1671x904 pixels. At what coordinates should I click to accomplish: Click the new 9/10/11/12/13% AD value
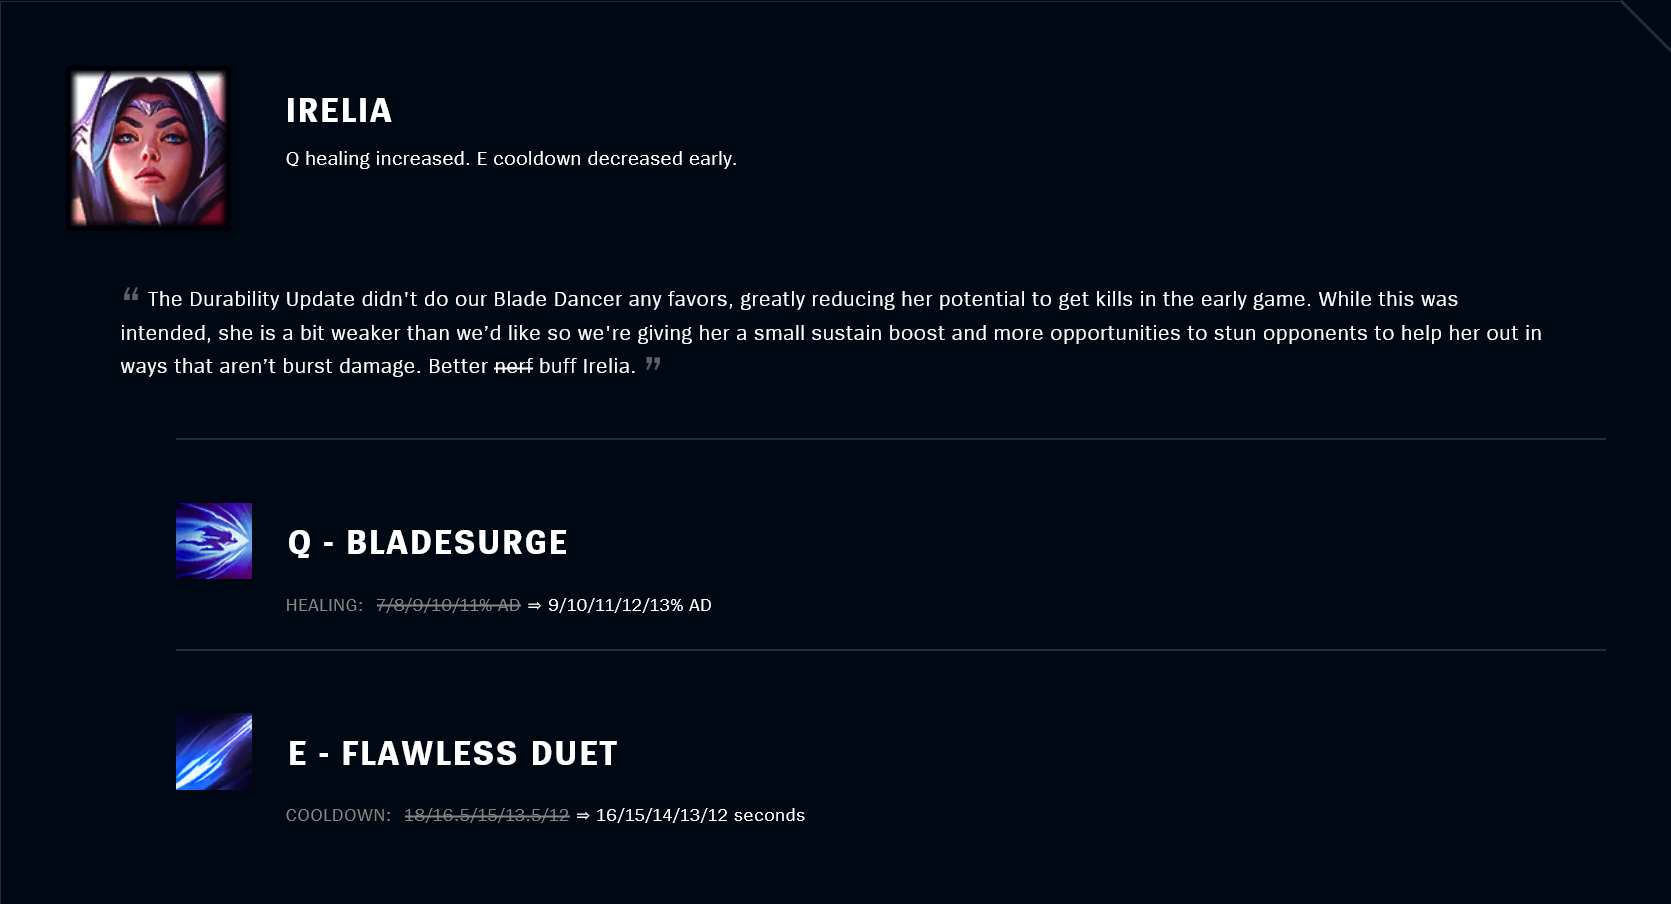point(630,605)
